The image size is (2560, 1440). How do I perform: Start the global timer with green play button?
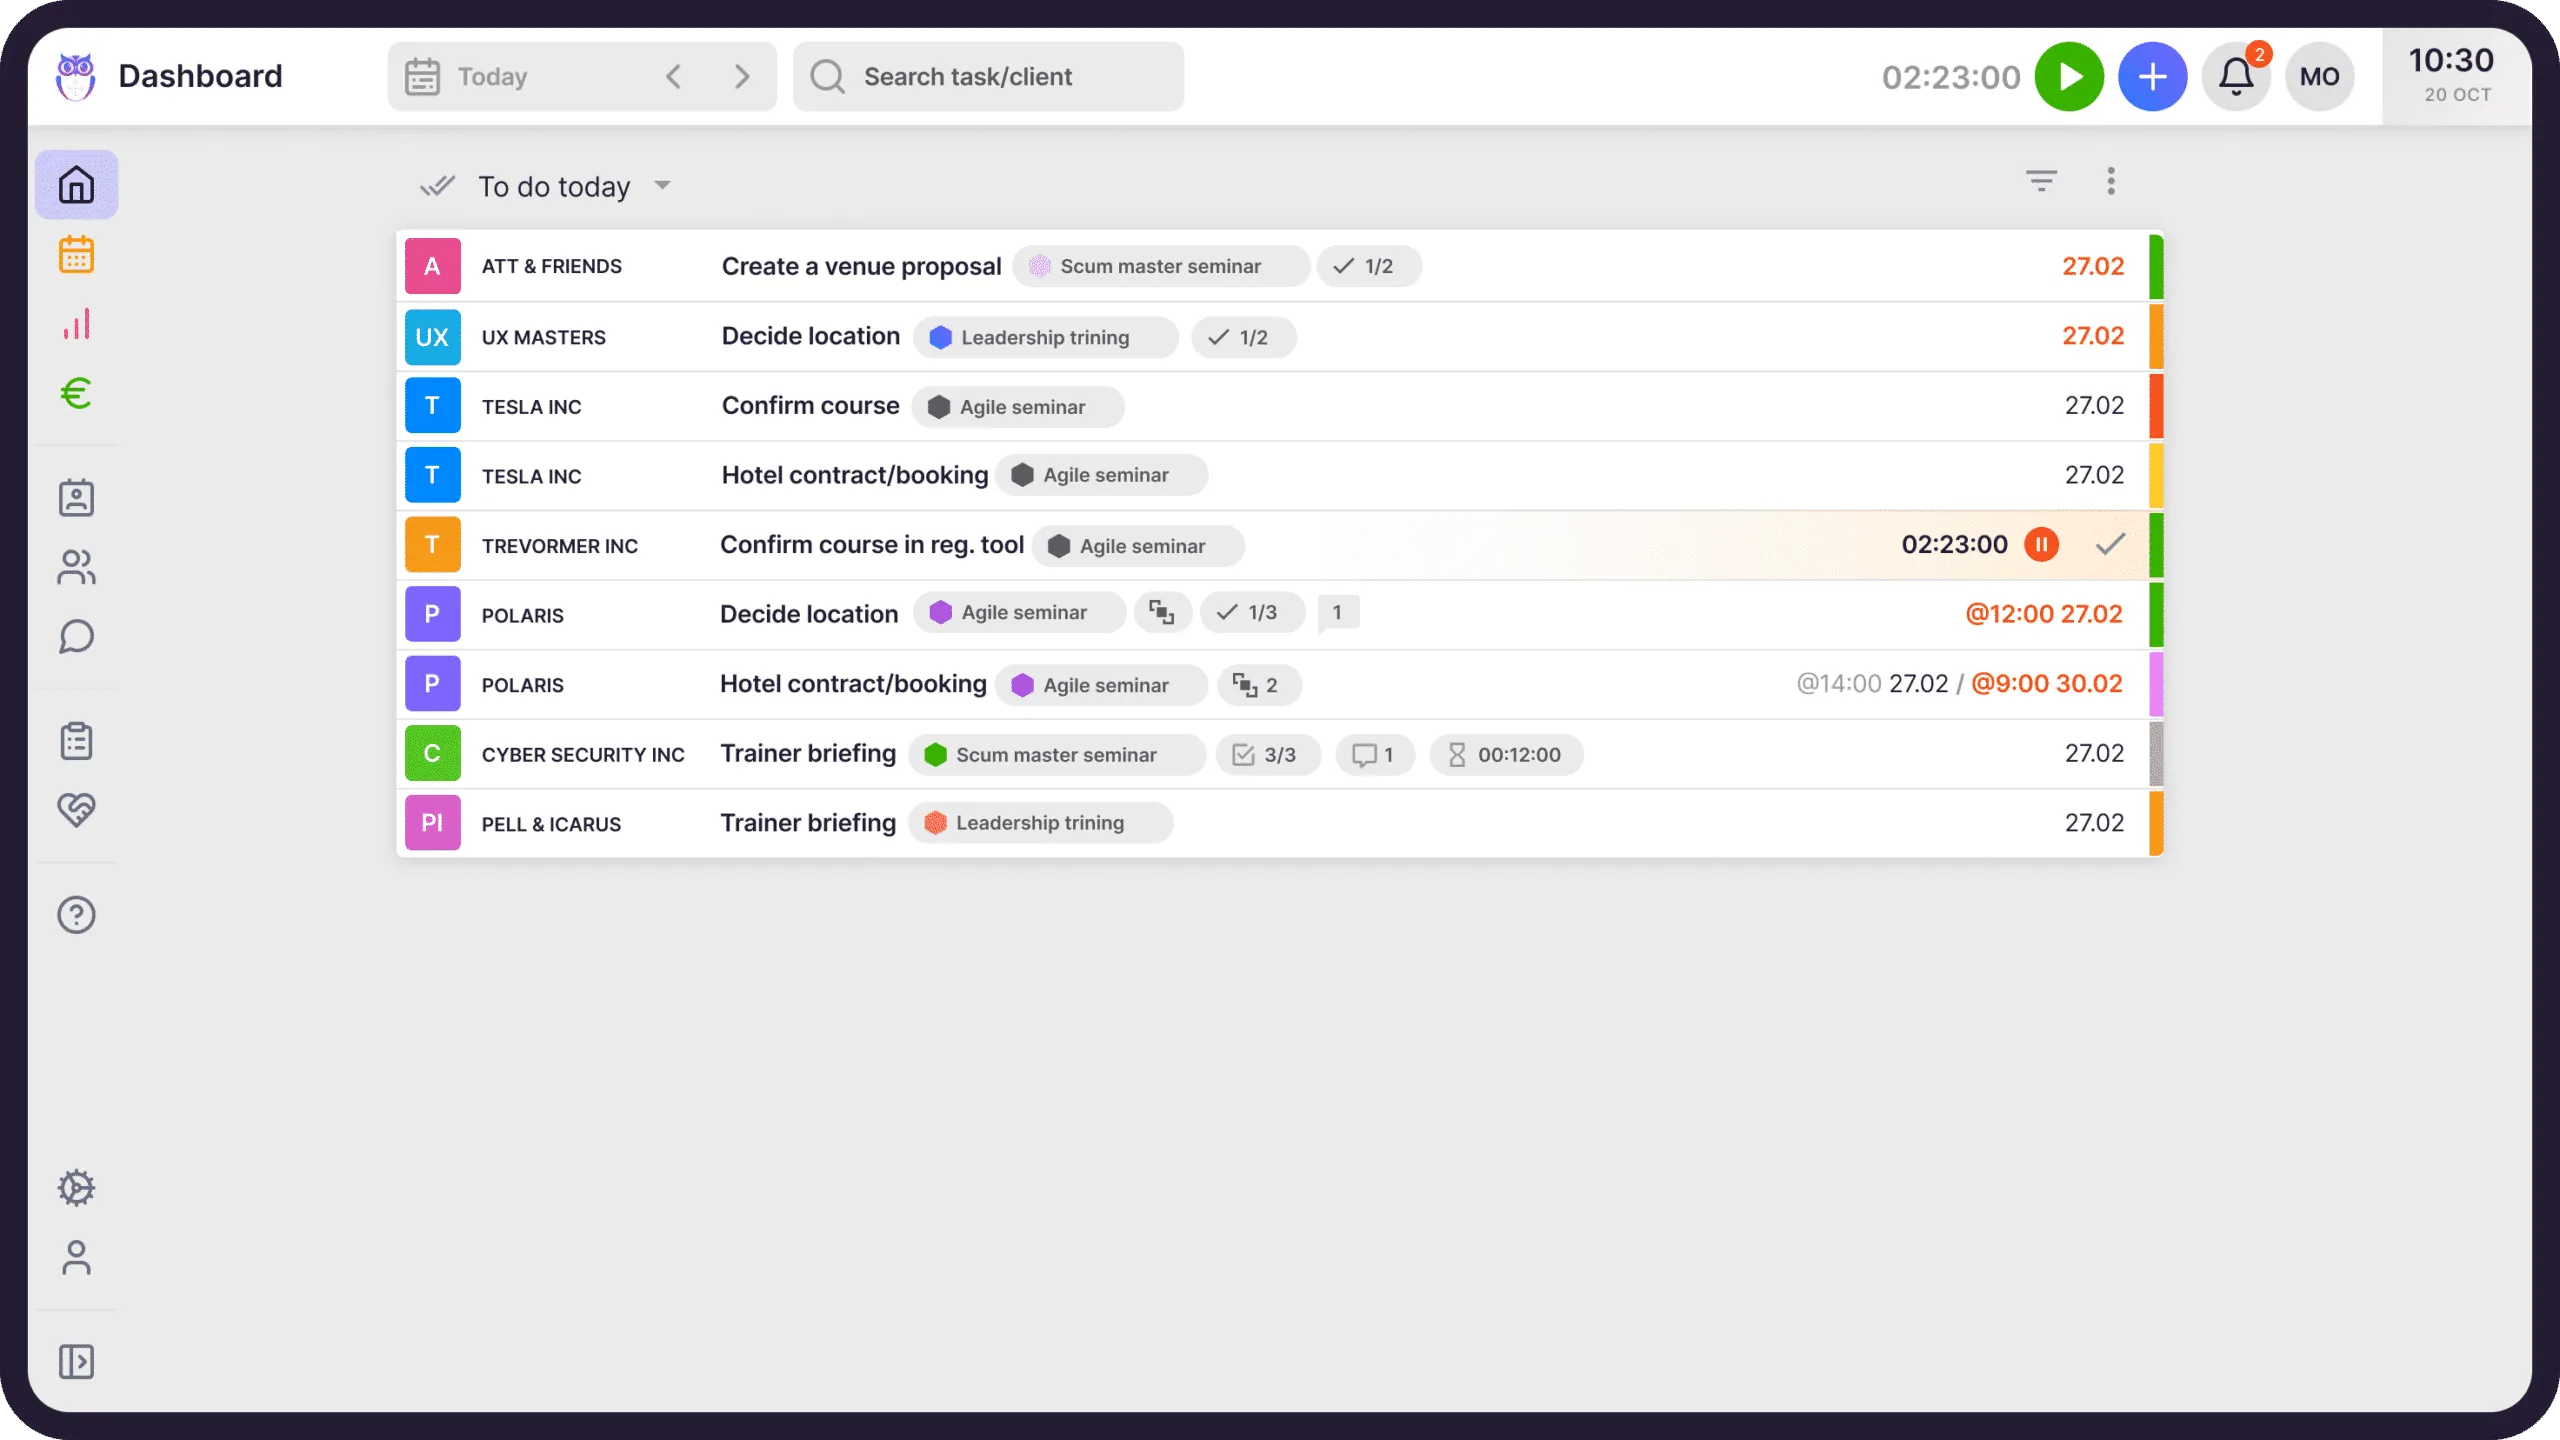coord(2068,76)
